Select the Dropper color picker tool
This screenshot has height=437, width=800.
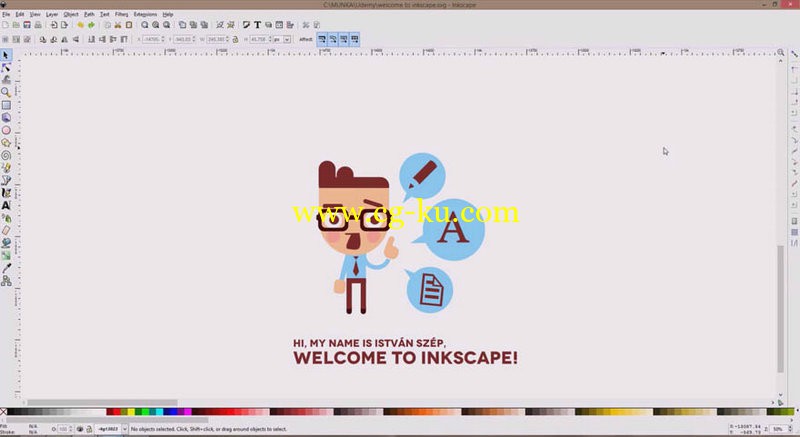[x=6, y=268]
